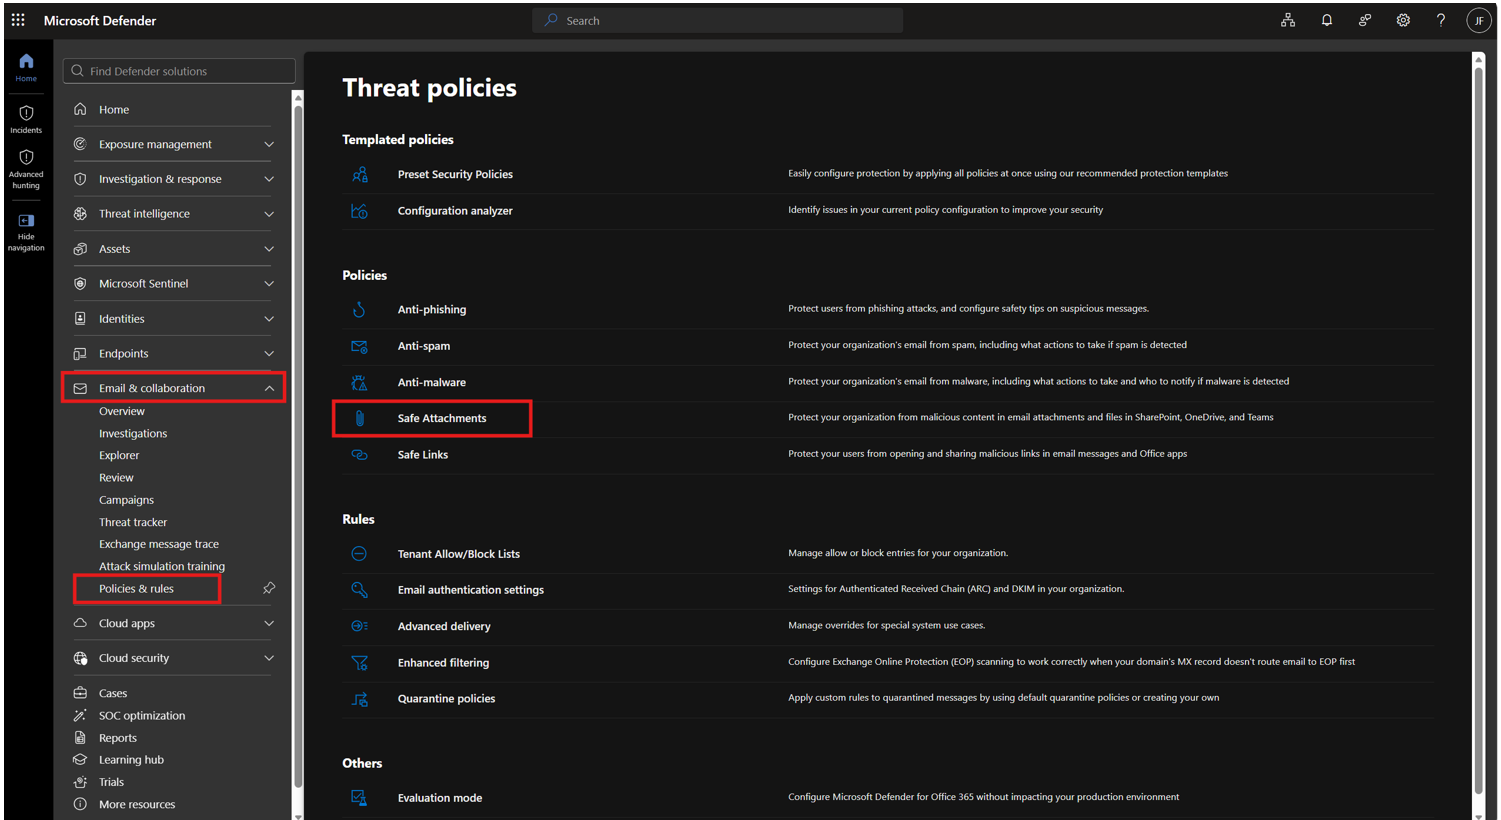
Task: Expand the Cloud apps section
Action: (x=269, y=624)
